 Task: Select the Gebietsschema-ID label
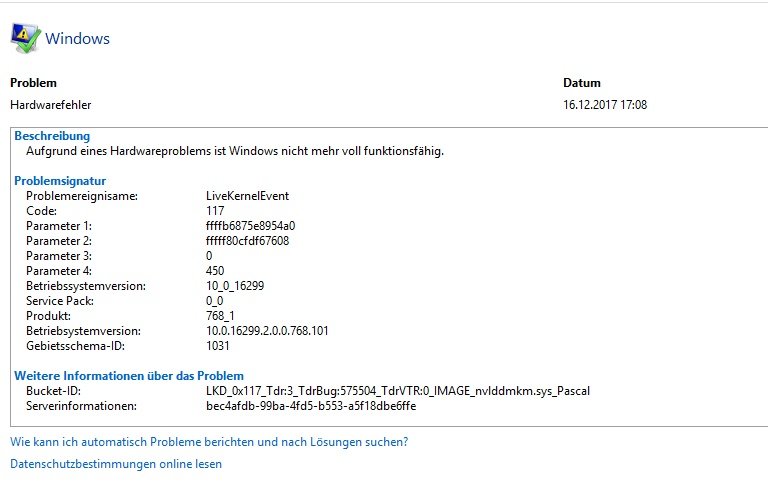coord(75,346)
